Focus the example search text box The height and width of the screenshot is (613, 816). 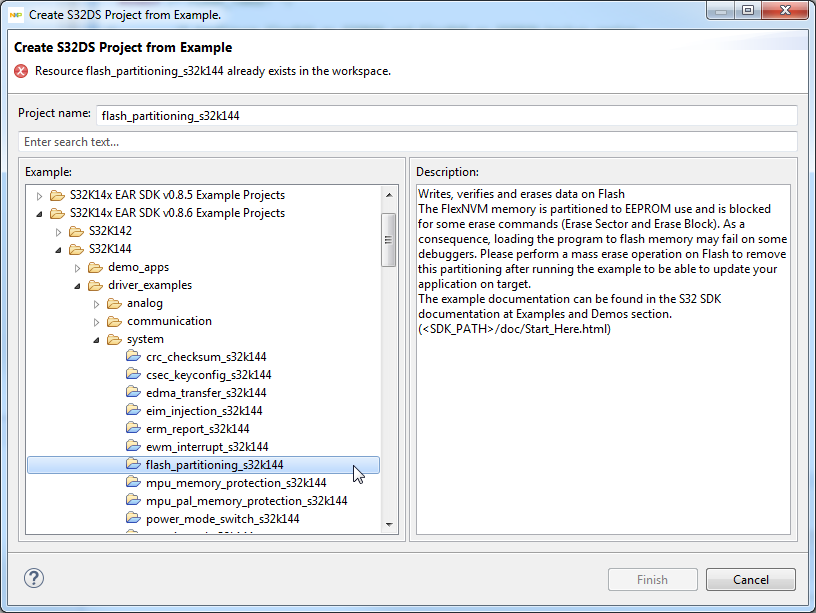pos(408,142)
